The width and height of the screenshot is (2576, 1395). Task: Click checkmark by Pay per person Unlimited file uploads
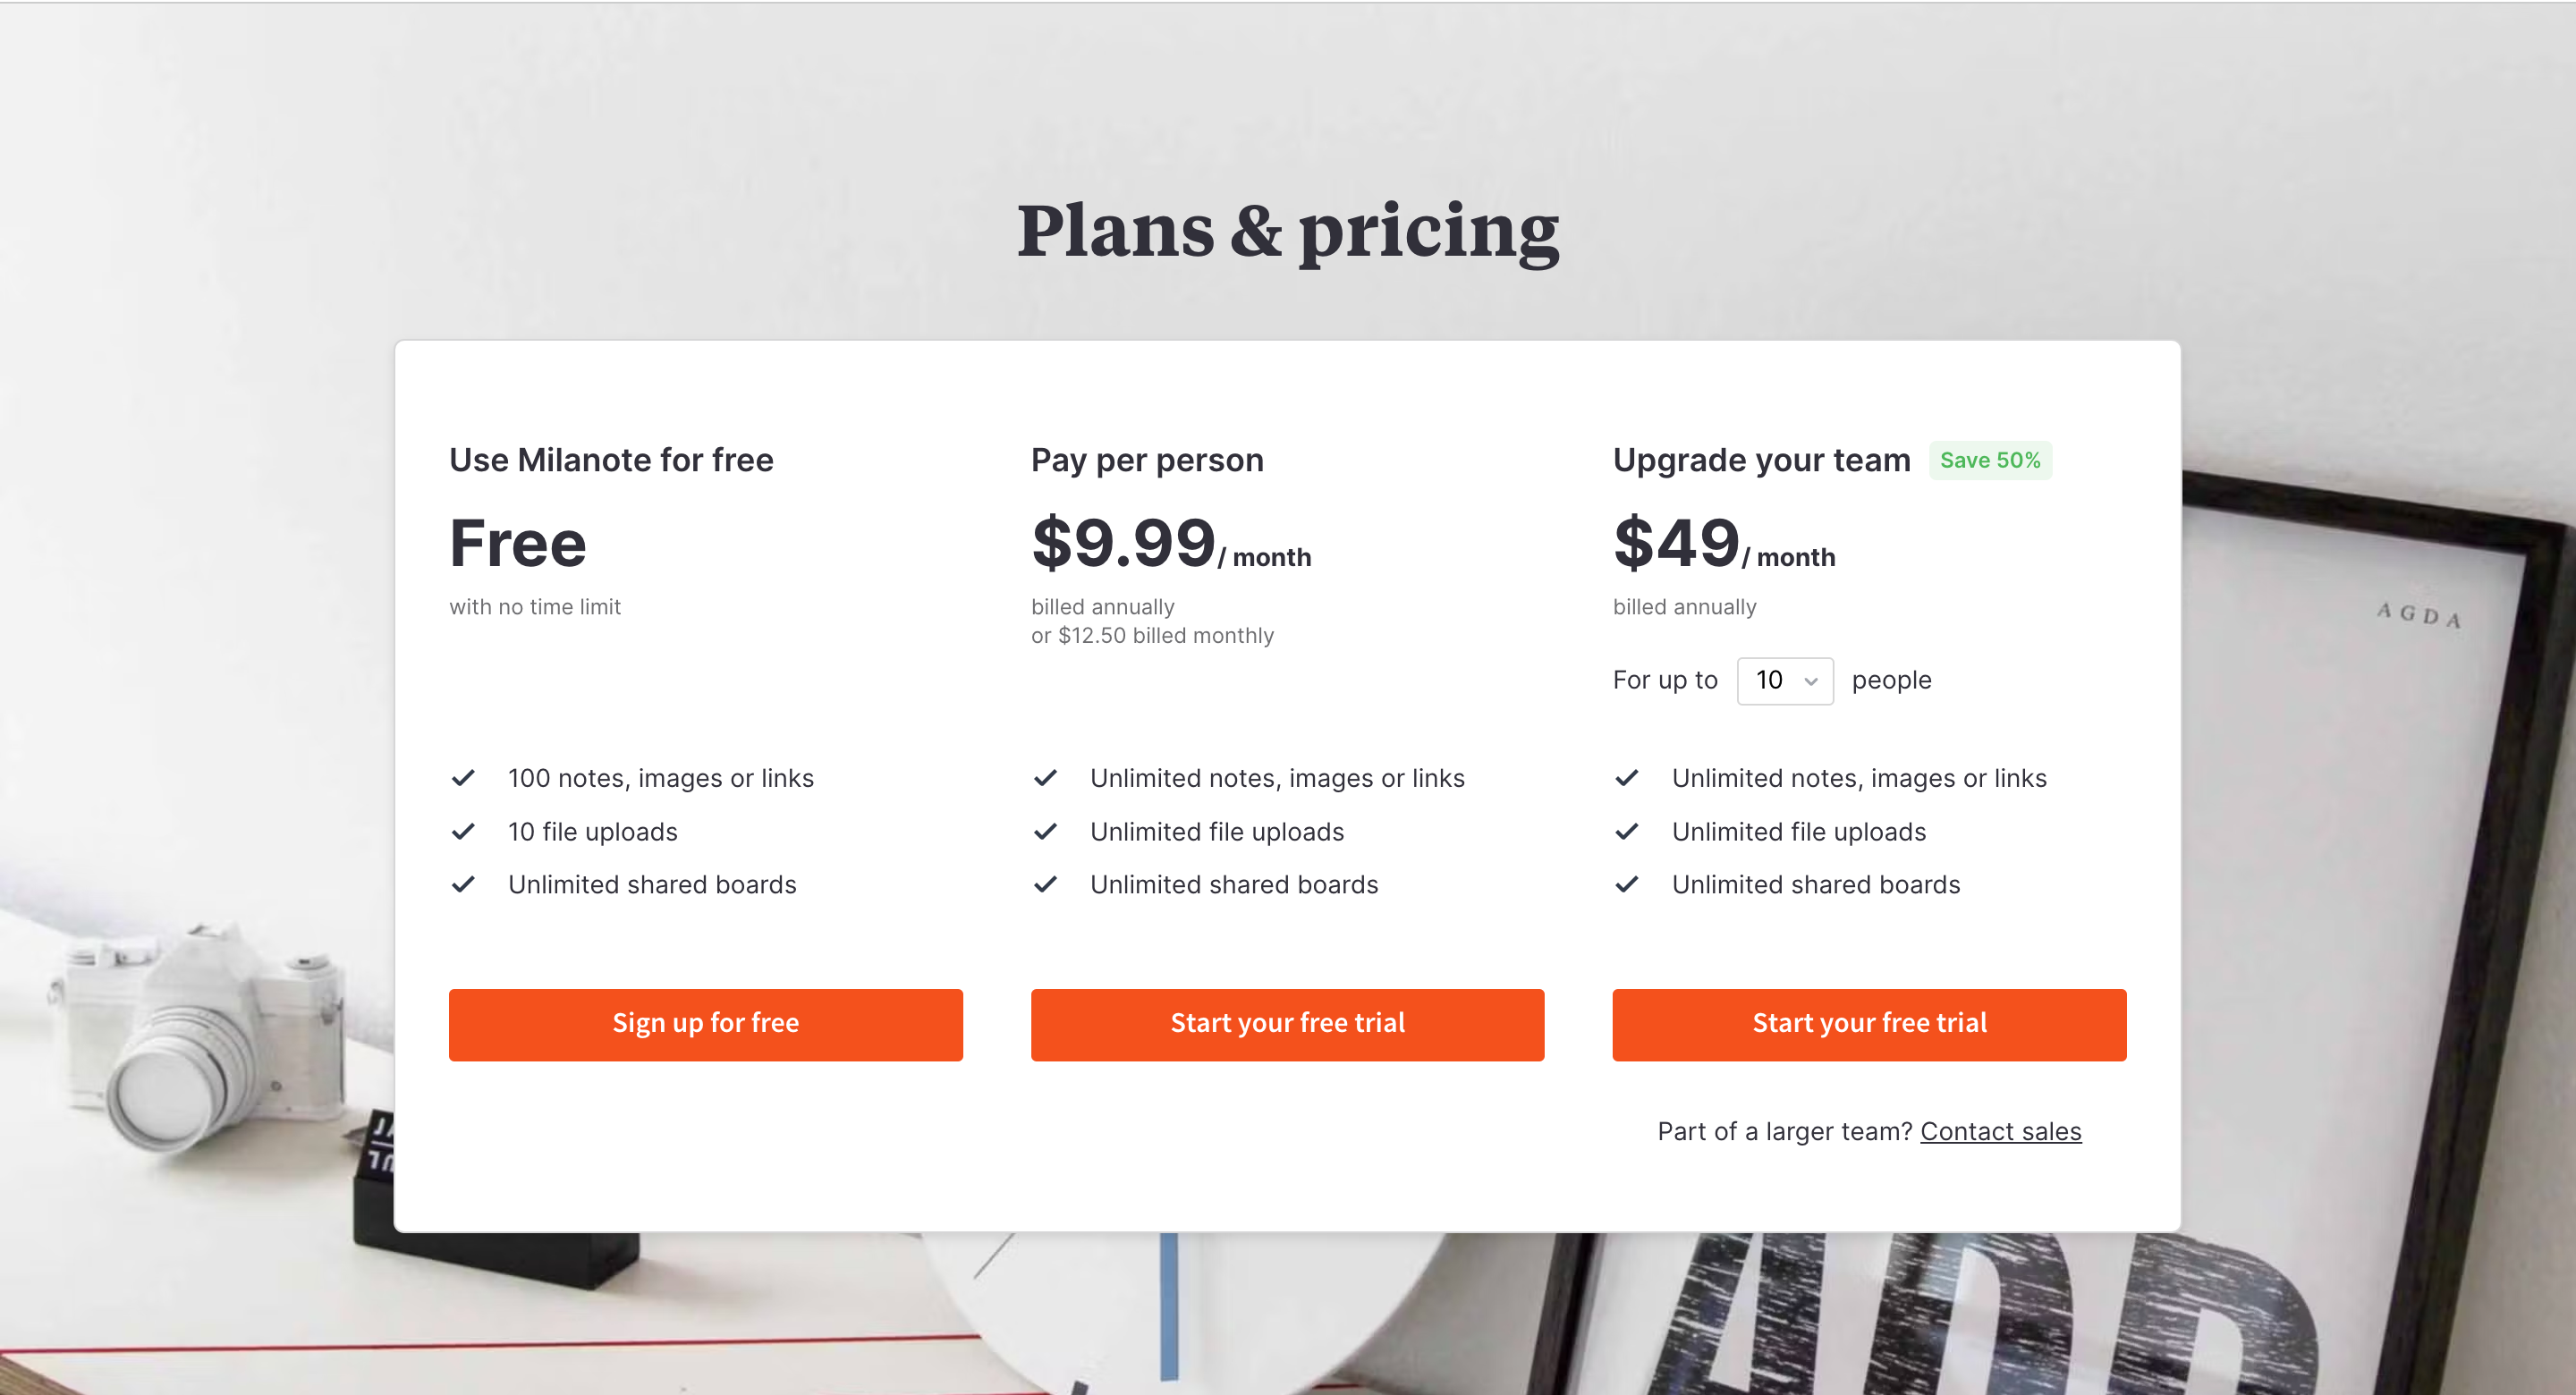pos(1045,831)
